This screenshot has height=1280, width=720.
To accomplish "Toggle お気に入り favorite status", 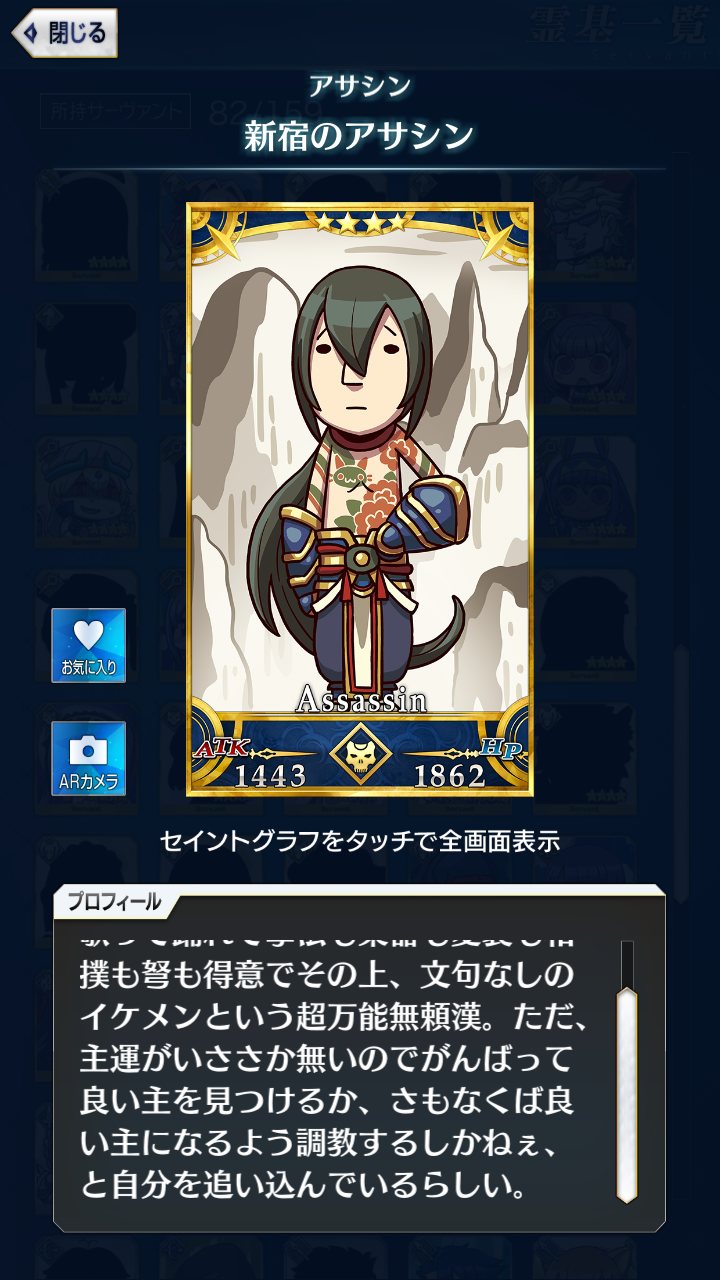I will point(88,645).
